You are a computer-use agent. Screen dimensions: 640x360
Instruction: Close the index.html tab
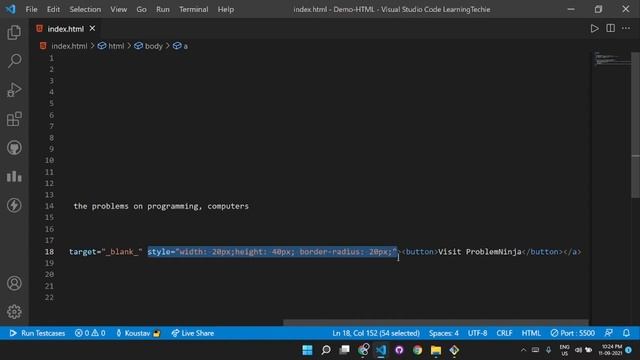(93, 29)
